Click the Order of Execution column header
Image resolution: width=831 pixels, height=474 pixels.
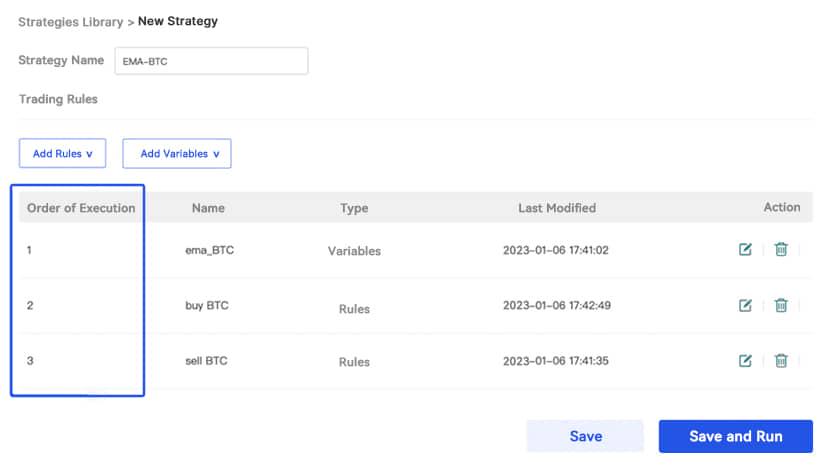pyautogui.click(x=81, y=208)
